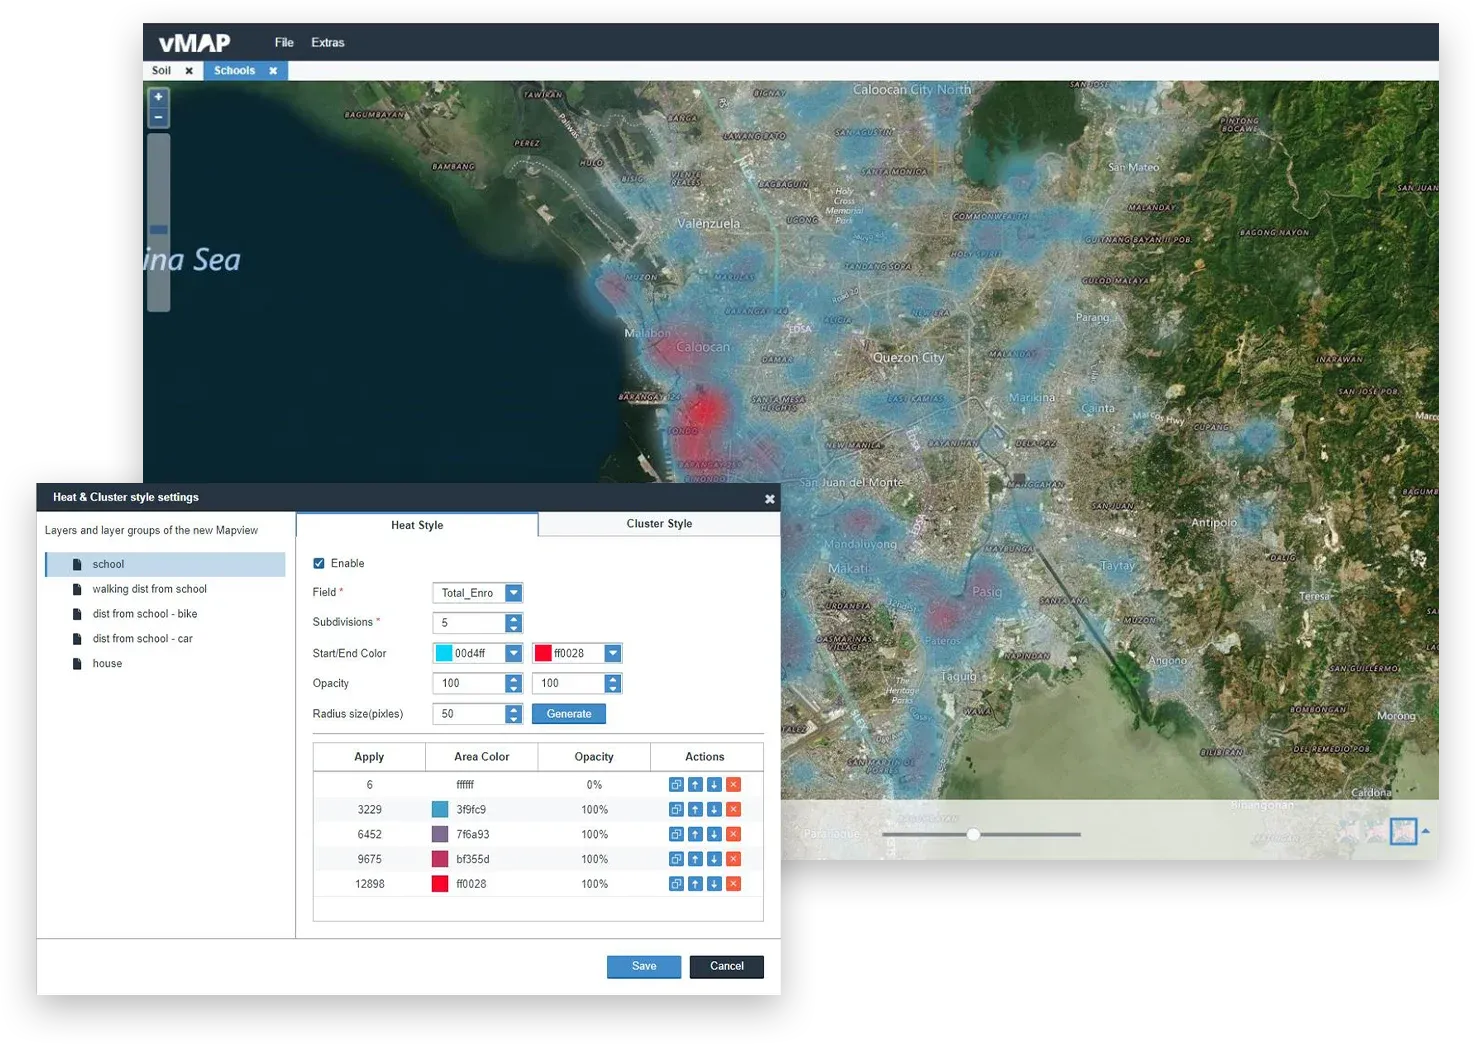Delete the 9675 bf355d row
The width and height of the screenshot is (1475, 1044).
click(x=733, y=859)
